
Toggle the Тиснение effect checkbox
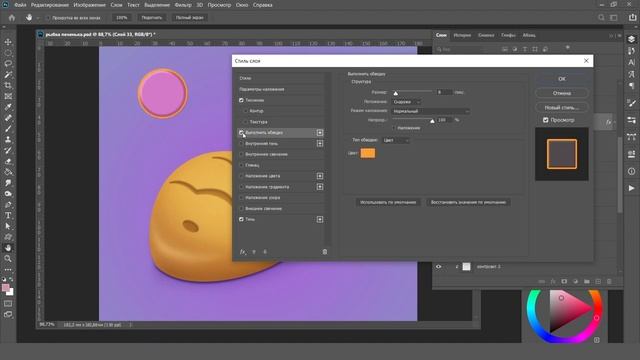click(241, 100)
